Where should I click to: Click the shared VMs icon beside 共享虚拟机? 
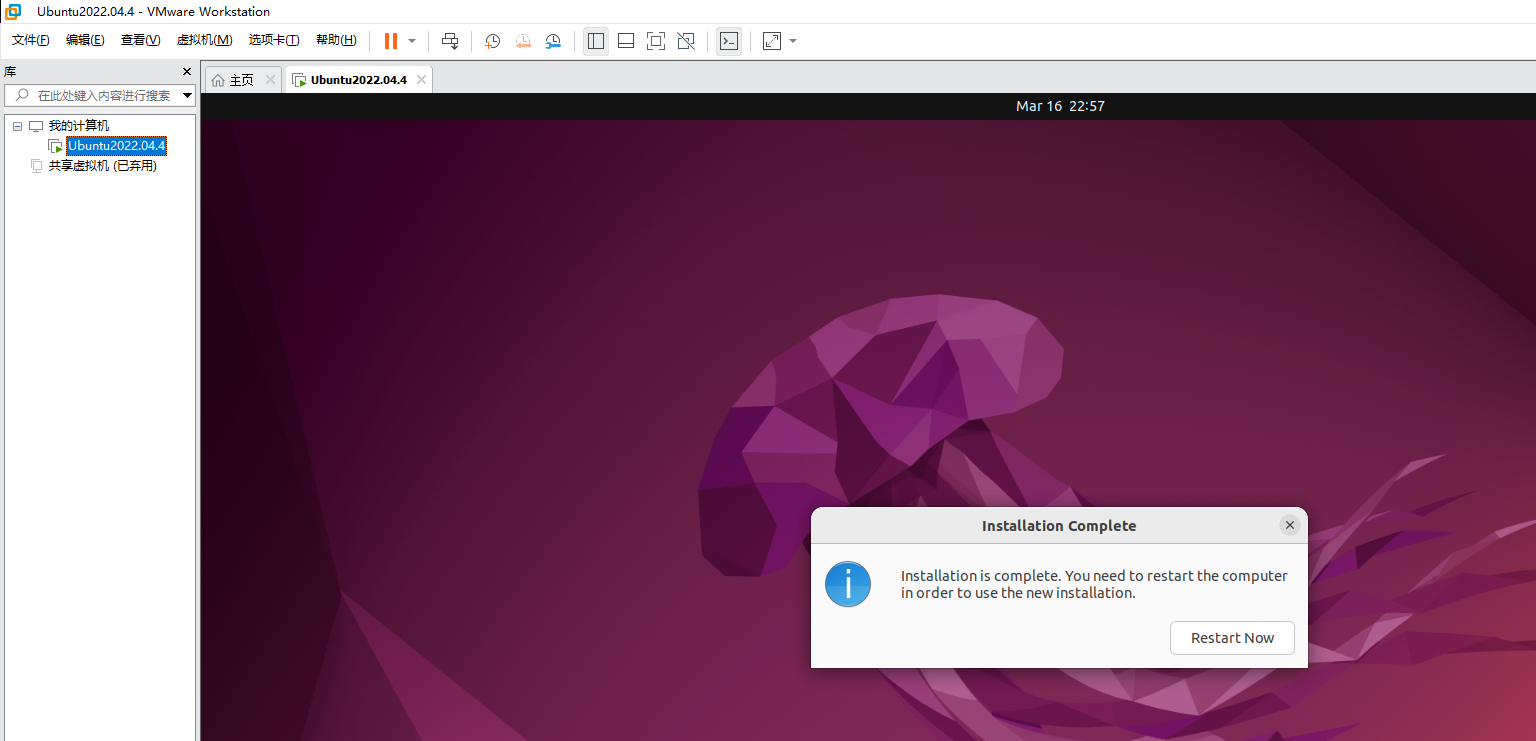coord(36,166)
